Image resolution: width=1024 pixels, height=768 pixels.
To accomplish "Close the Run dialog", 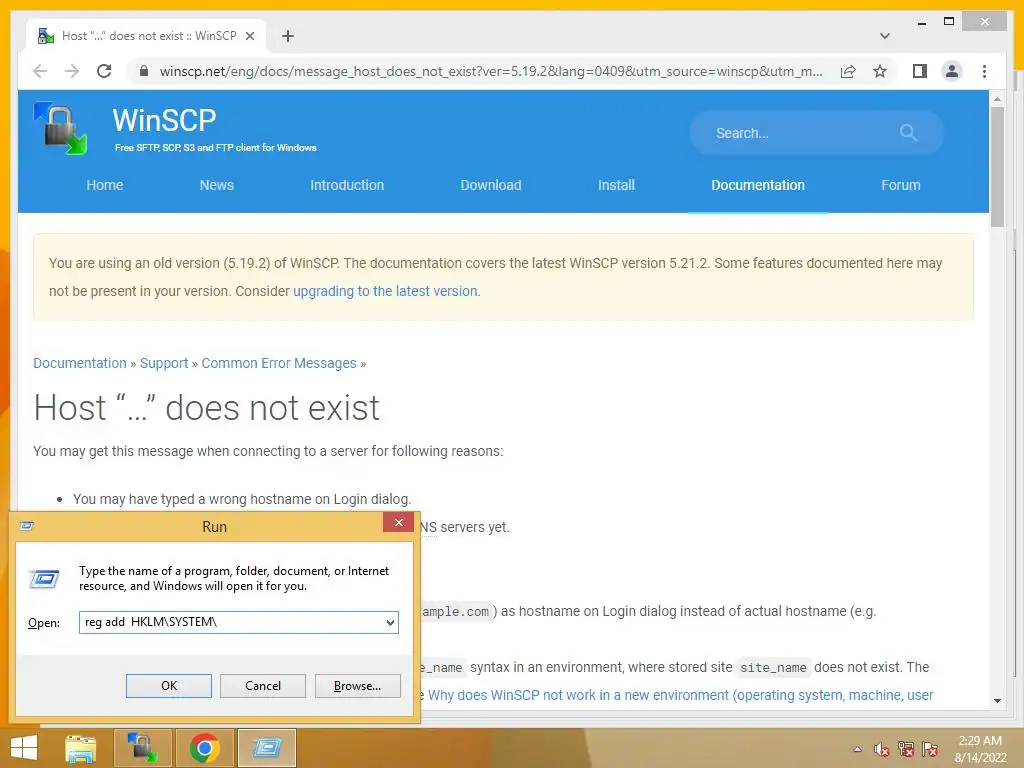I will pyautogui.click(x=398, y=522).
